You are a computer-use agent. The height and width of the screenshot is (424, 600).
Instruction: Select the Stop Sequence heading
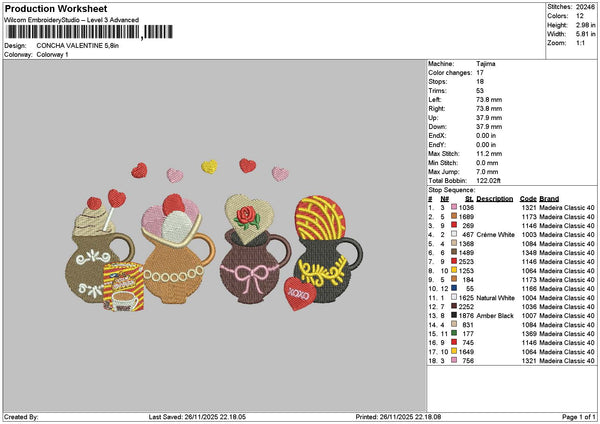click(452, 190)
